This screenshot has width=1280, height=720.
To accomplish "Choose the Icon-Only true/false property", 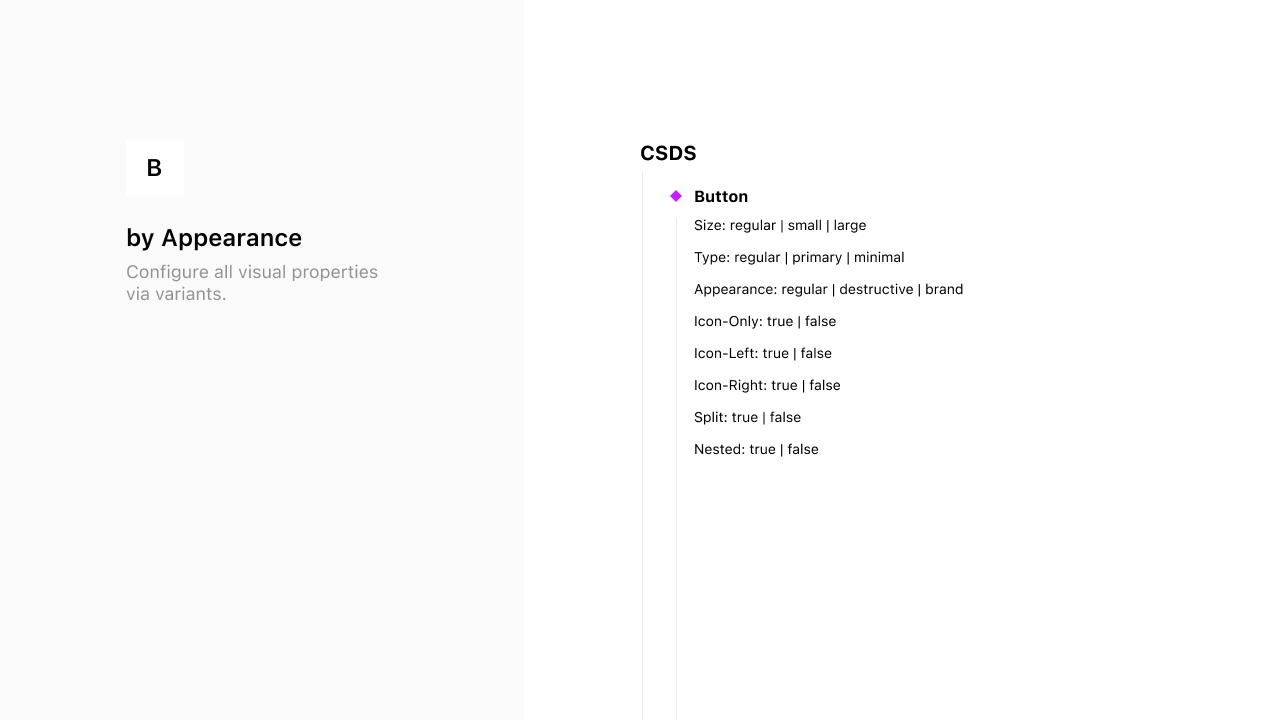I will click(765, 321).
